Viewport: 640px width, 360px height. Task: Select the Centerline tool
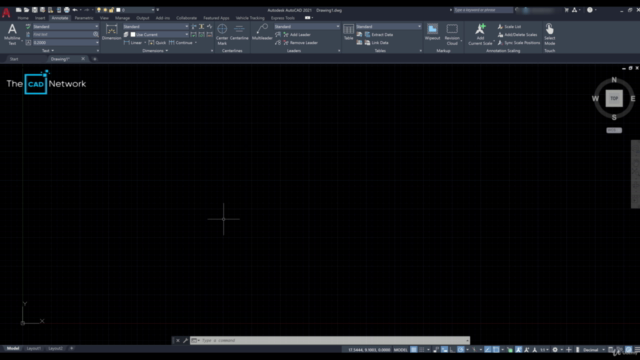click(239, 32)
